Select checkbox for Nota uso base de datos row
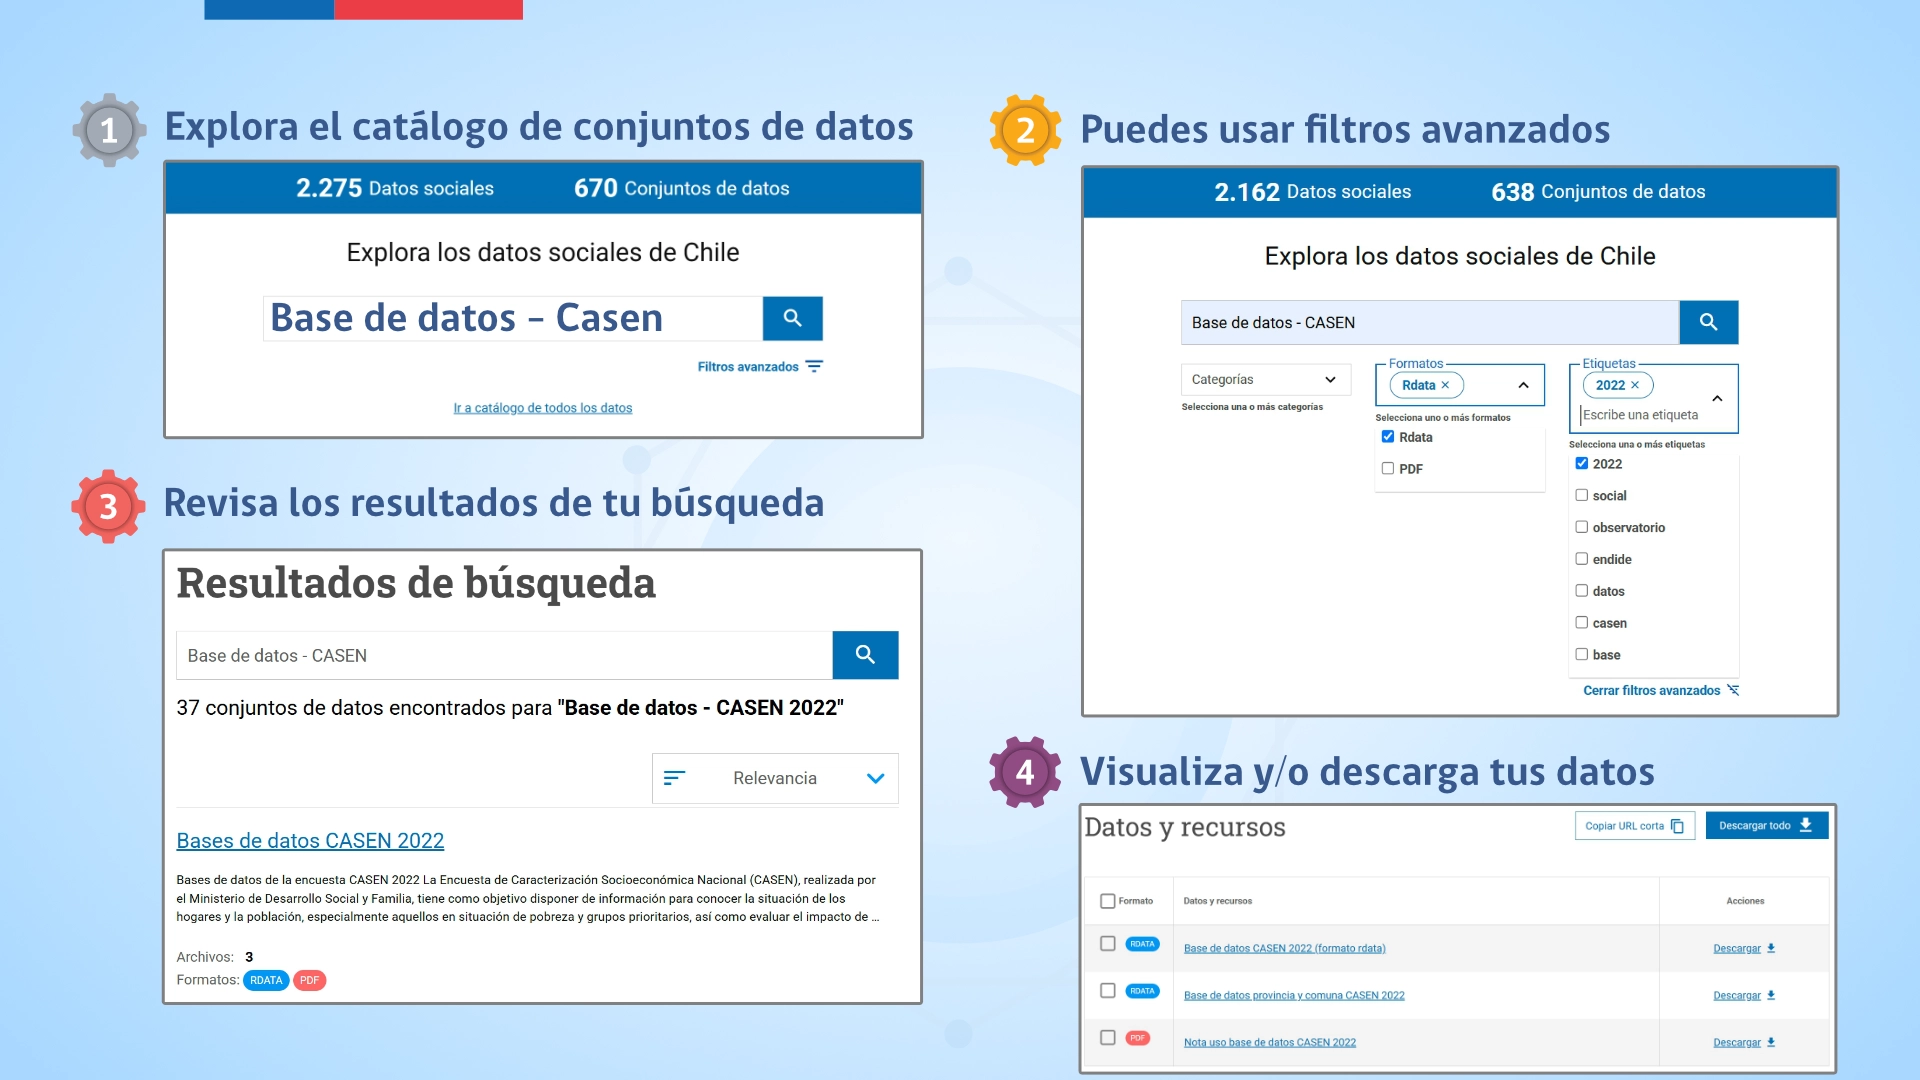The width and height of the screenshot is (1920, 1080). tap(1107, 1037)
